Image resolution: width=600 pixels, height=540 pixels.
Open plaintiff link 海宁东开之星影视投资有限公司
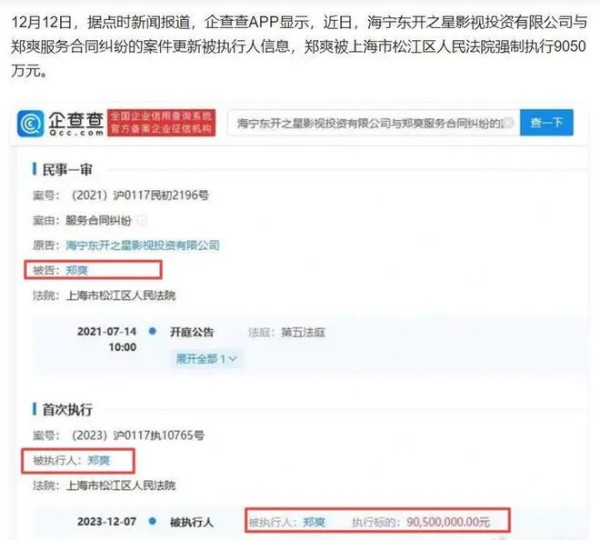[x=143, y=245]
